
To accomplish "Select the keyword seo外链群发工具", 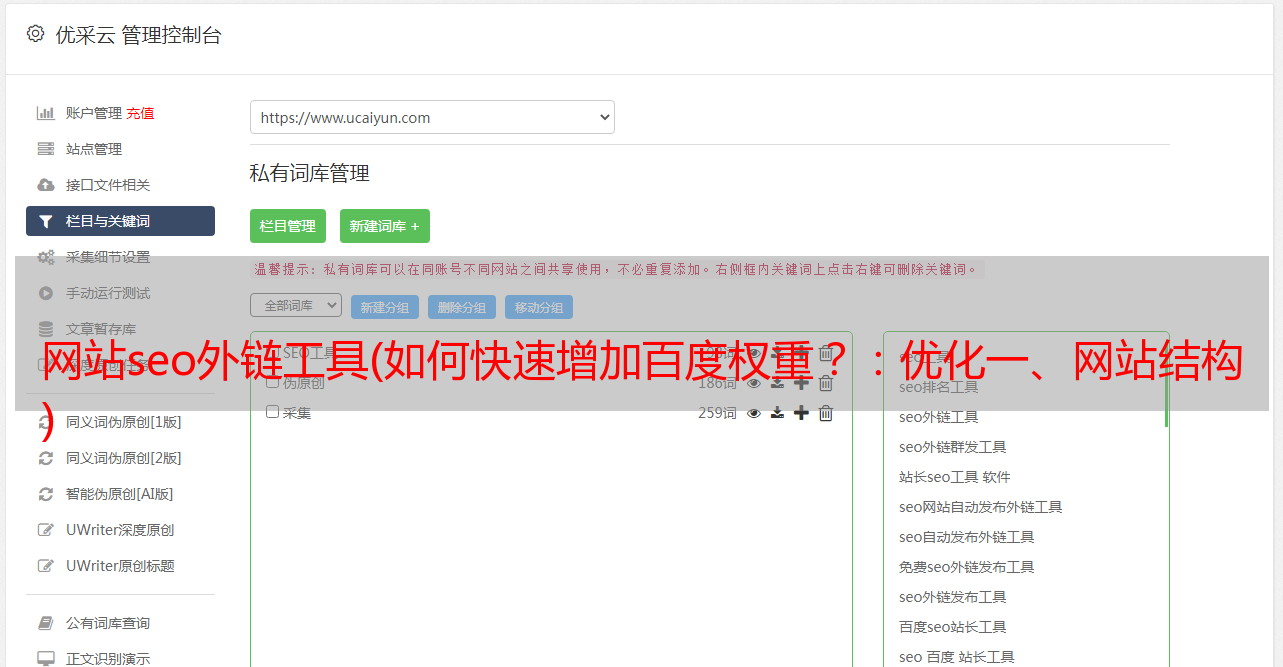I will point(953,447).
